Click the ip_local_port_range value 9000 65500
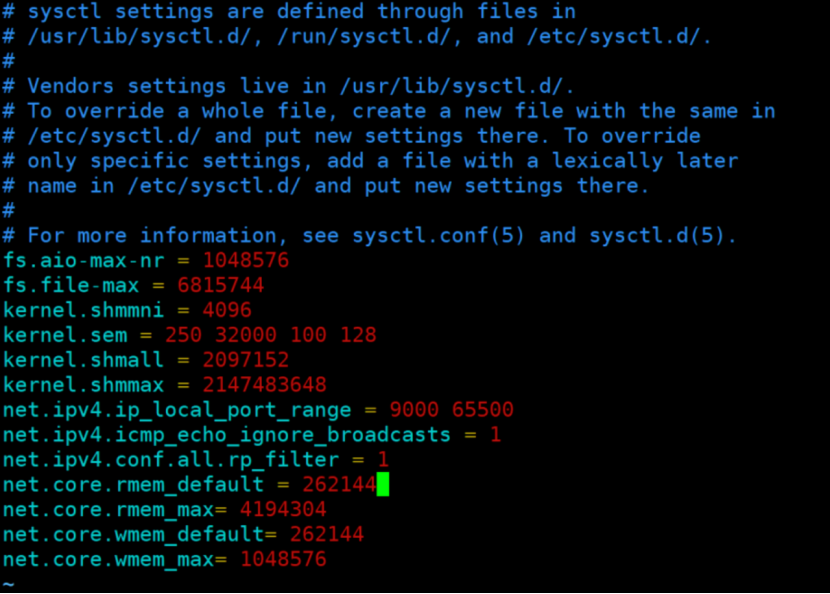This screenshot has height=594, width=830. (451, 410)
